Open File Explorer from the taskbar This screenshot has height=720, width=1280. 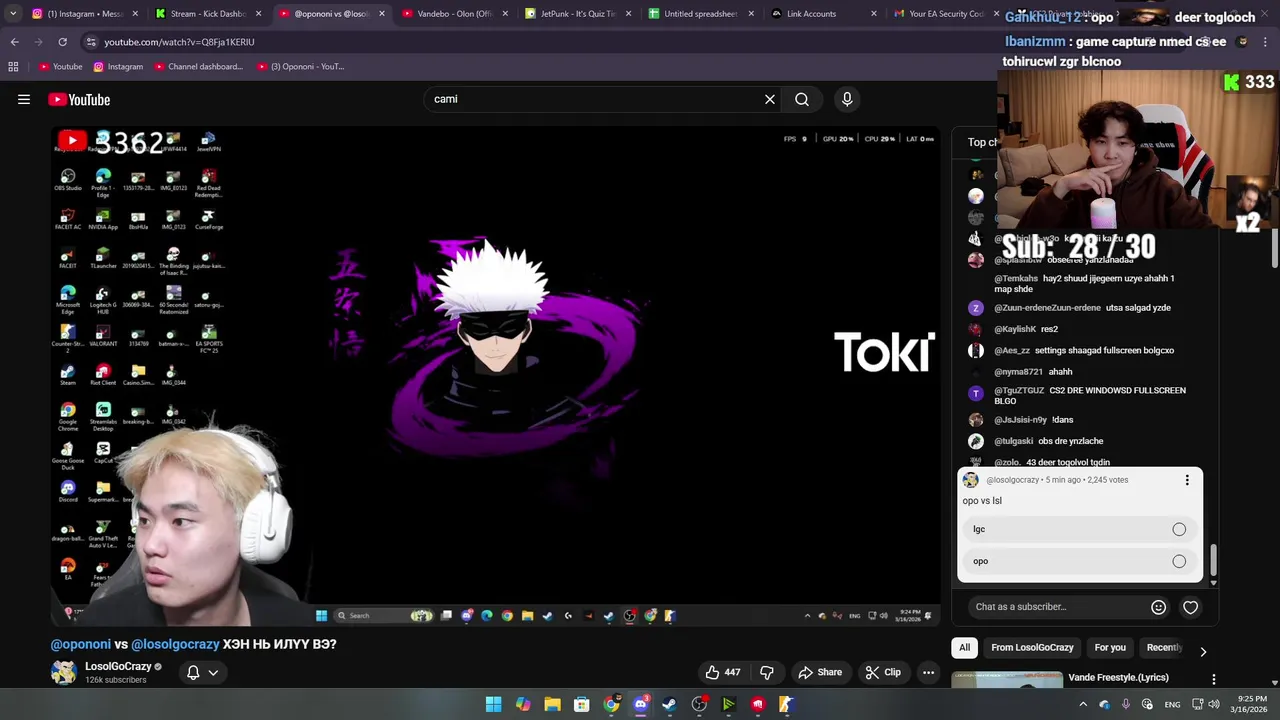552,704
